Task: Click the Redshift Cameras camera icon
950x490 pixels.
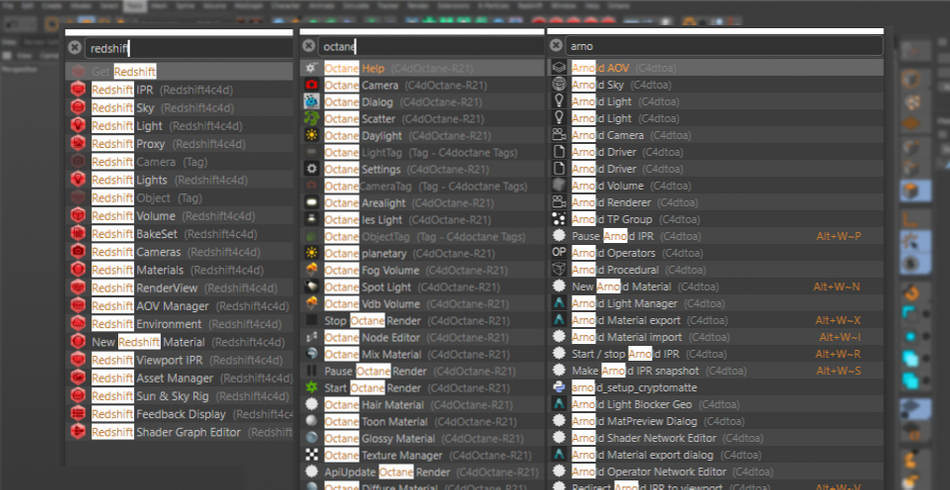Action: pyautogui.click(x=78, y=251)
